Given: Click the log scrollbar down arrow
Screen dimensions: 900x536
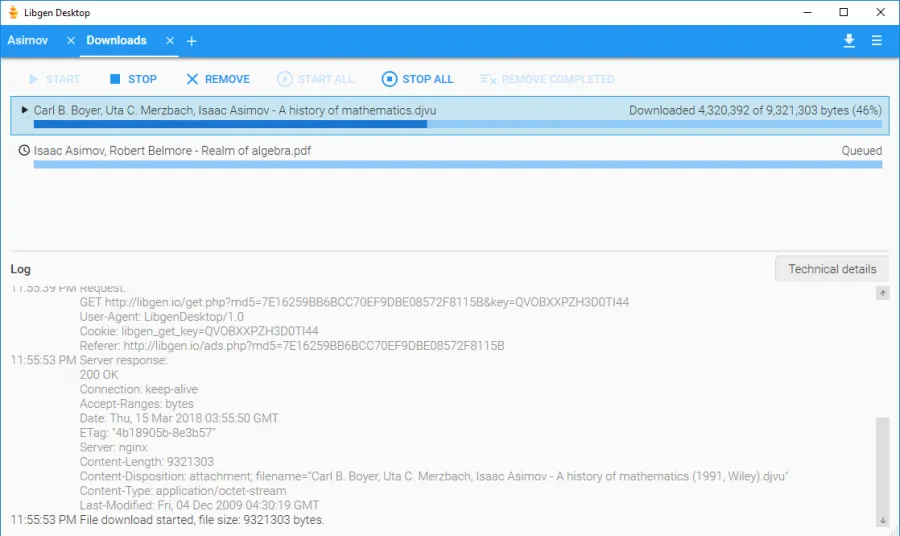Looking at the screenshot, I should 883,521.
